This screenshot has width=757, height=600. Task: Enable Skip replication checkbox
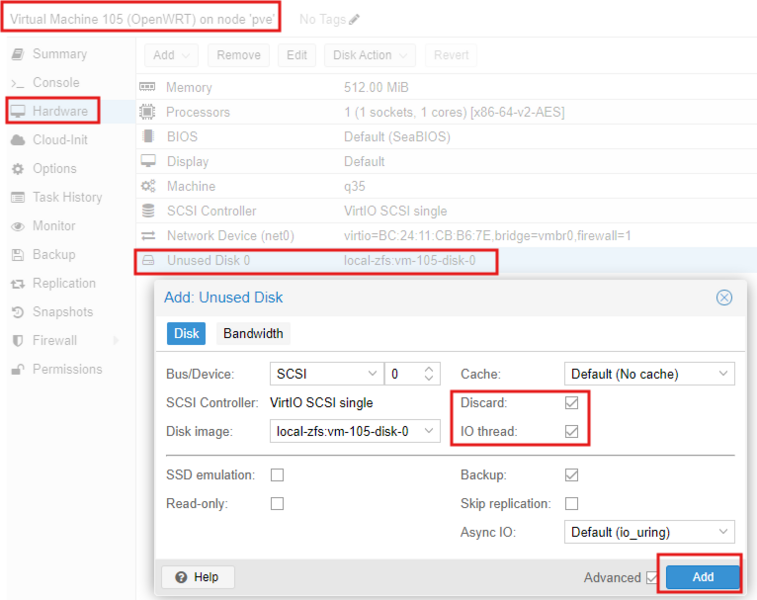coord(572,503)
